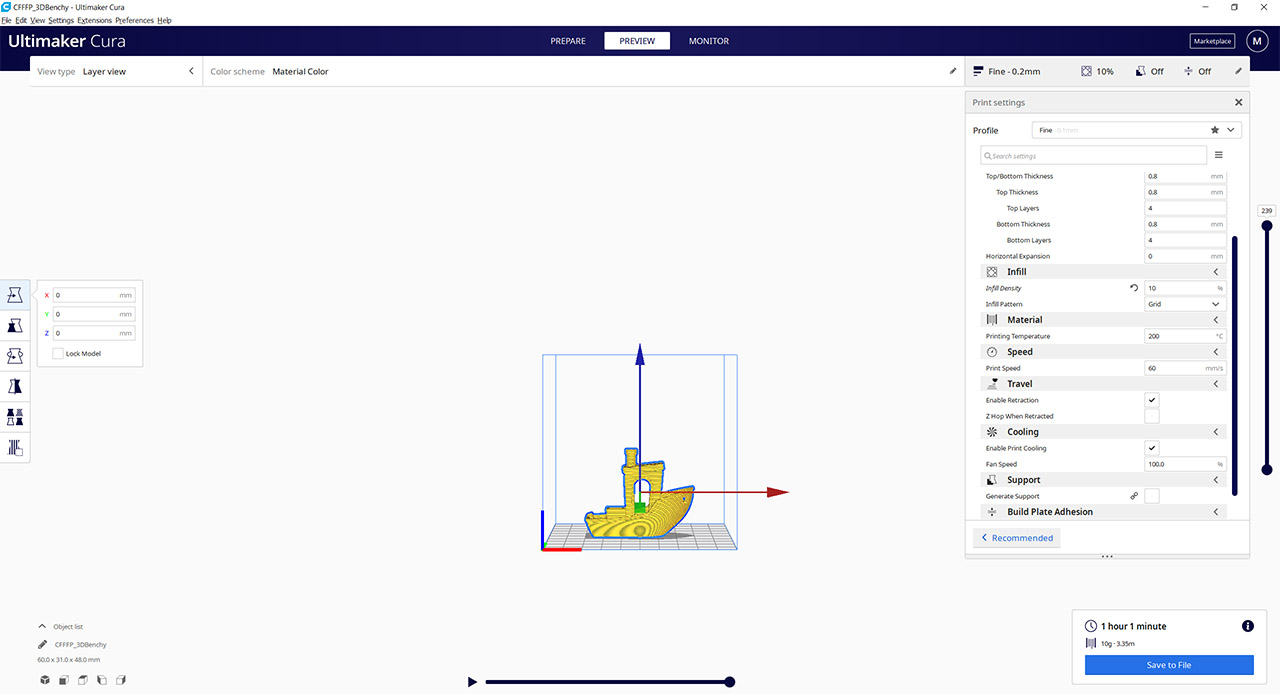The width and height of the screenshot is (1280, 694).
Task: Click the Search settings field
Action: pos(1094,155)
